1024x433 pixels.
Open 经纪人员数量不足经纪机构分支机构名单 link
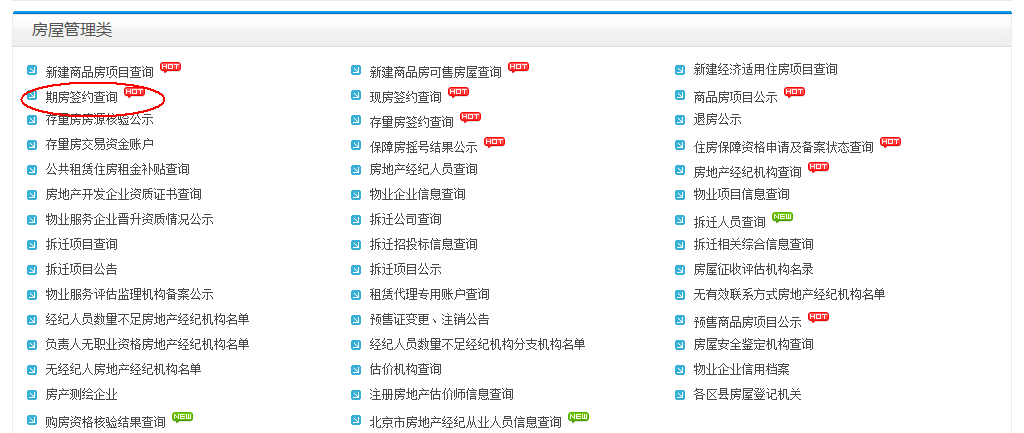pyautogui.click(x=477, y=344)
